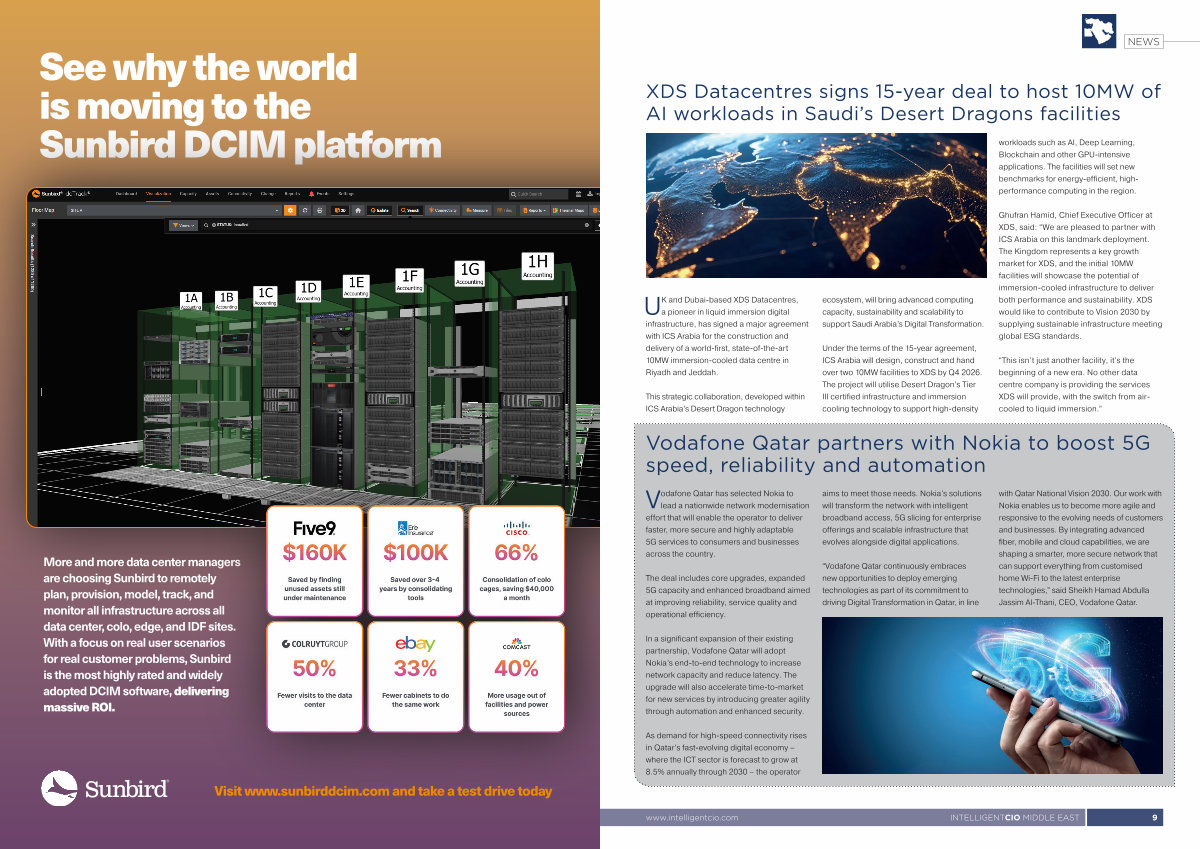Click the orange gear settings icon

click(290, 211)
